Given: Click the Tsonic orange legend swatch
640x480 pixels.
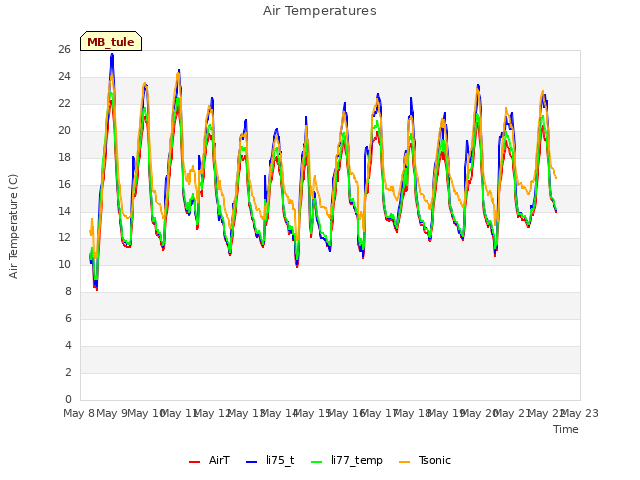Looking at the screenshot, I should 404,462.
